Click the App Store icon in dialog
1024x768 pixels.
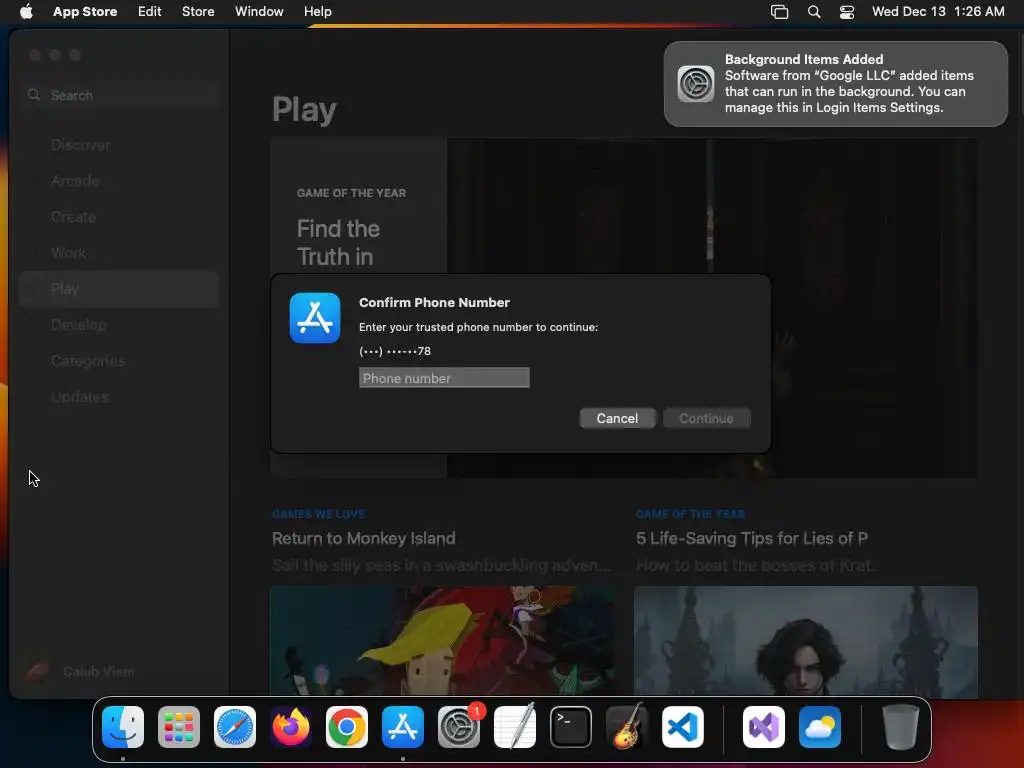point(315,318)
